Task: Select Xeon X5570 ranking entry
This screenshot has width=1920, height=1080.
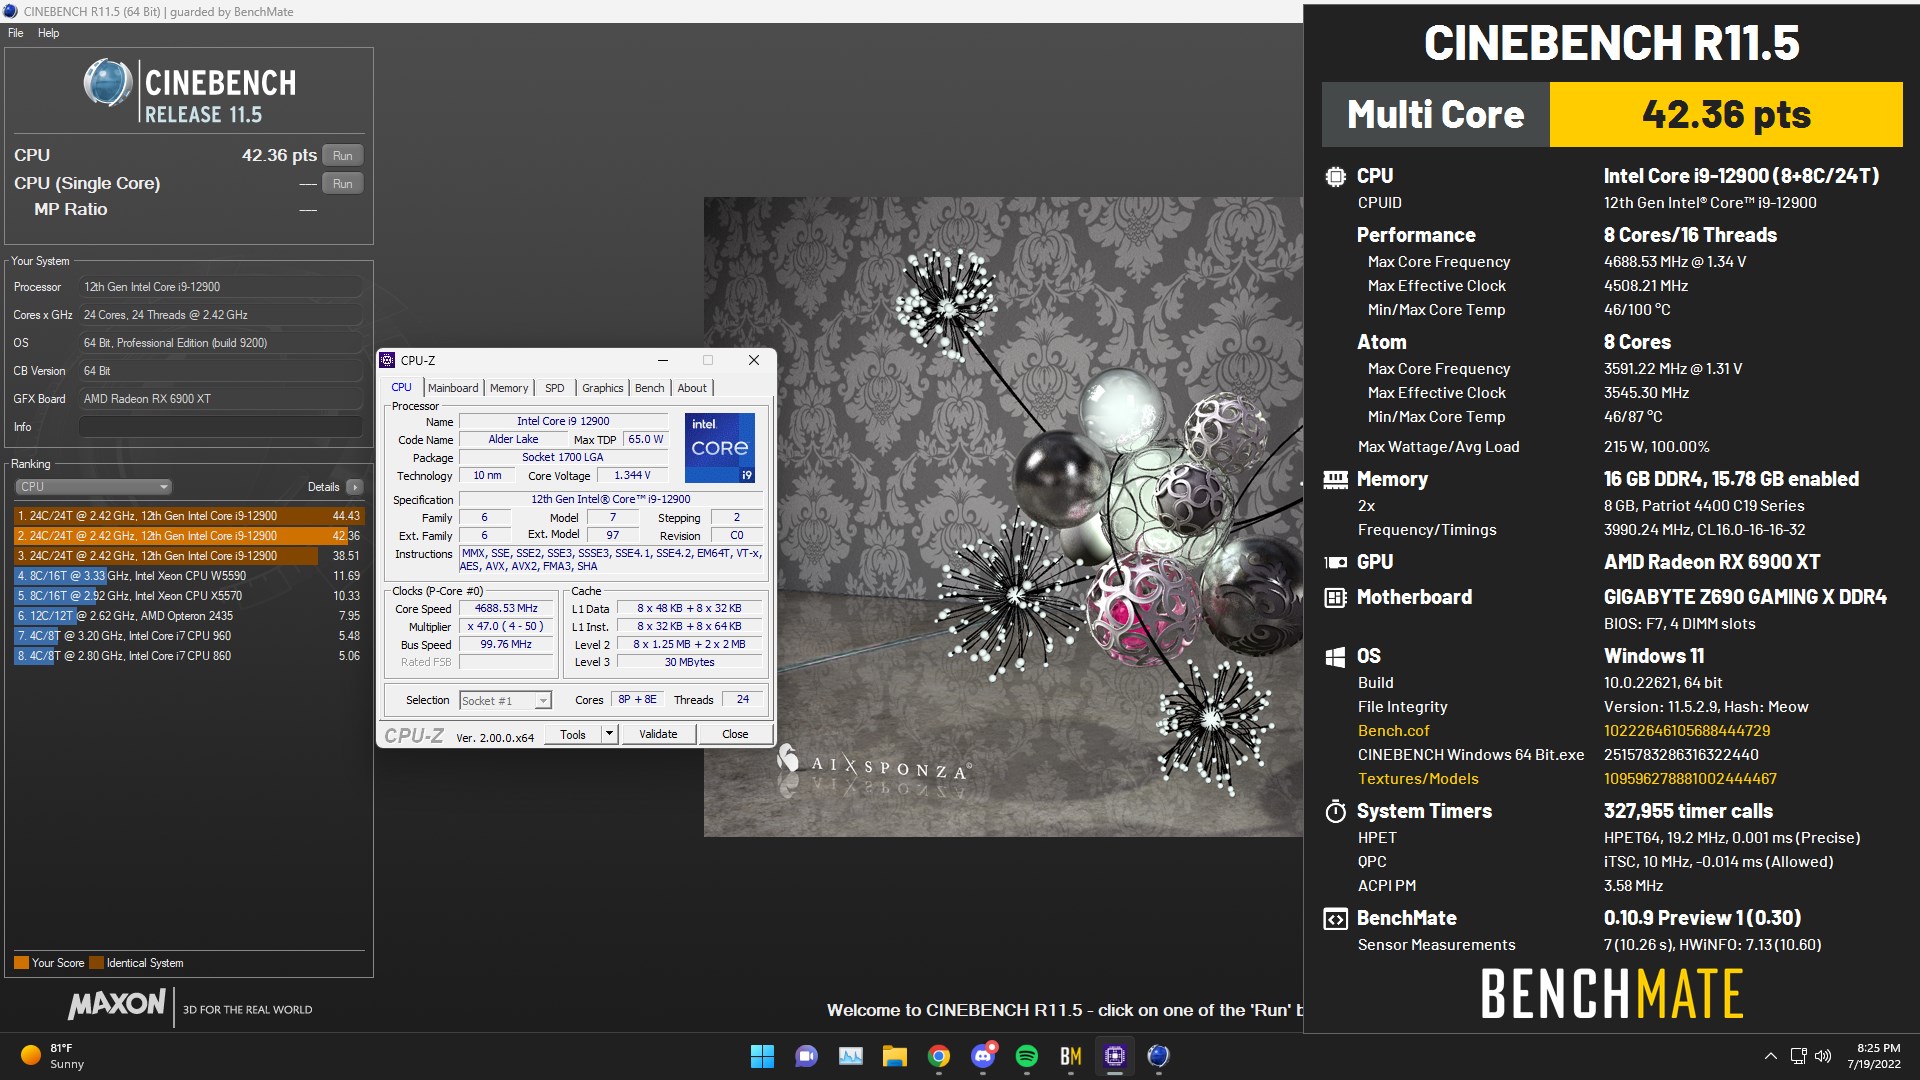Action: click(x=189, y=596)
